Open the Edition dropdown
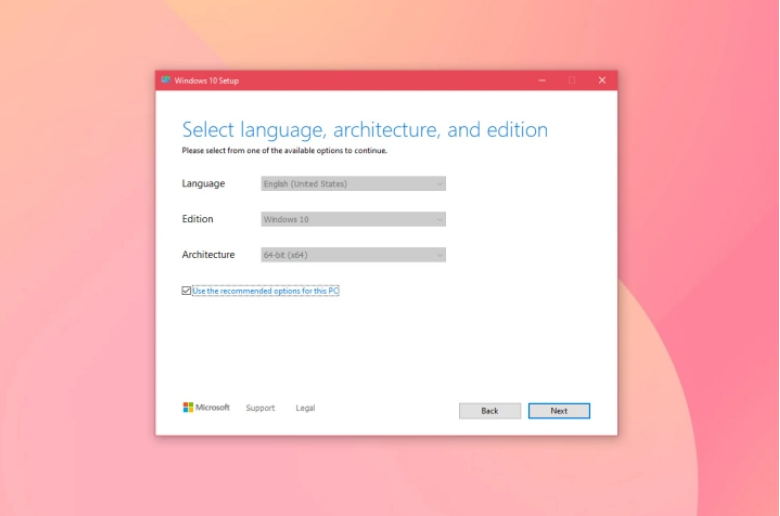This screenshot has height=516, width=780. [x=353, y=219]
